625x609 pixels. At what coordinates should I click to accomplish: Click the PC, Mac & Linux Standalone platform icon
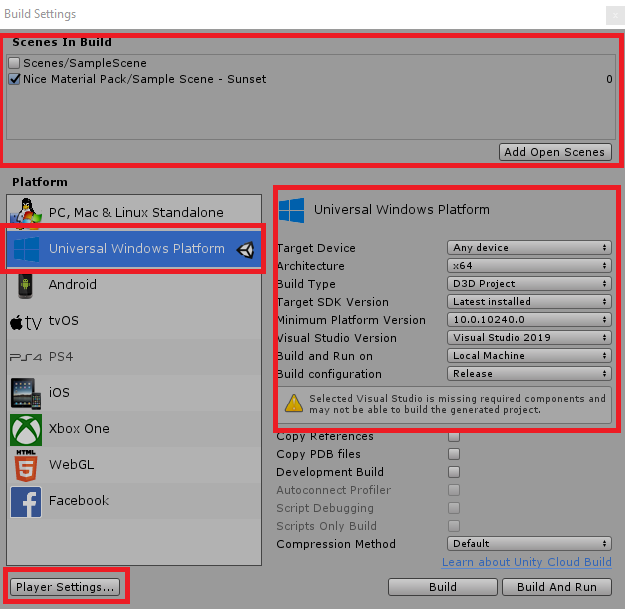(x=26, y=213)
